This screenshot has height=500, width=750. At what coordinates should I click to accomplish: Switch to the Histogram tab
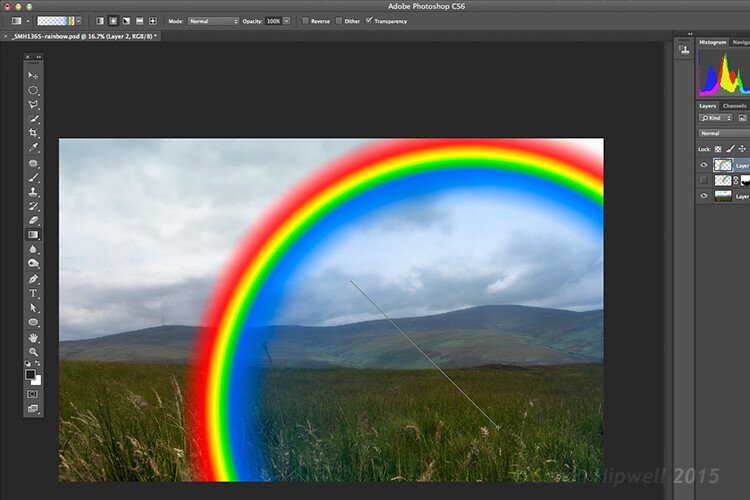(712, 42)
